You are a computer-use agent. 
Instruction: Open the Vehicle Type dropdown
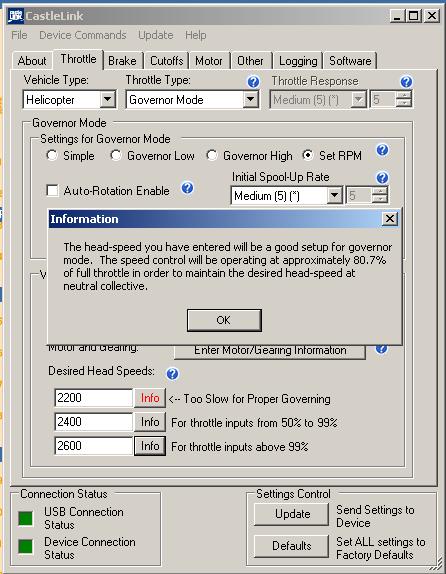tap(108, 99)
